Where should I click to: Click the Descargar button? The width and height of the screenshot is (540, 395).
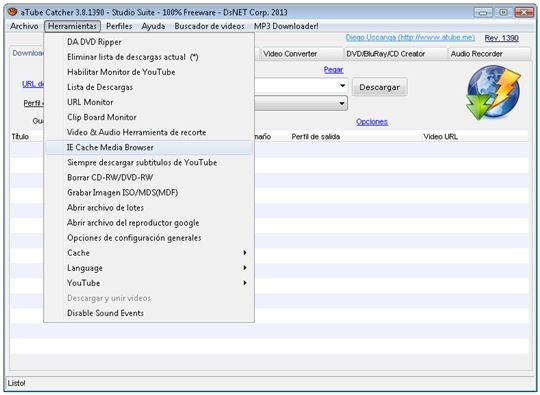tap(380, 87)
